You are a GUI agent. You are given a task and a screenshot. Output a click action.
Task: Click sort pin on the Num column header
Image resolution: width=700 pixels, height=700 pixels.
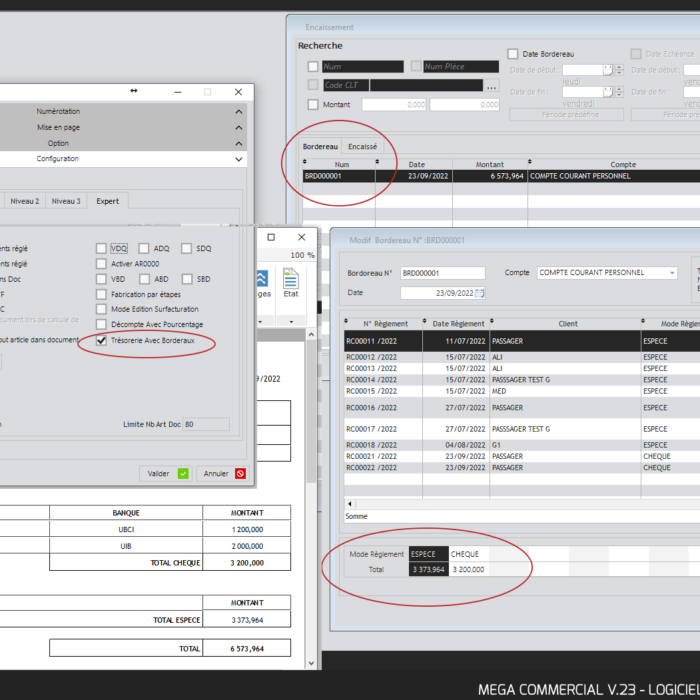(305, 162)
